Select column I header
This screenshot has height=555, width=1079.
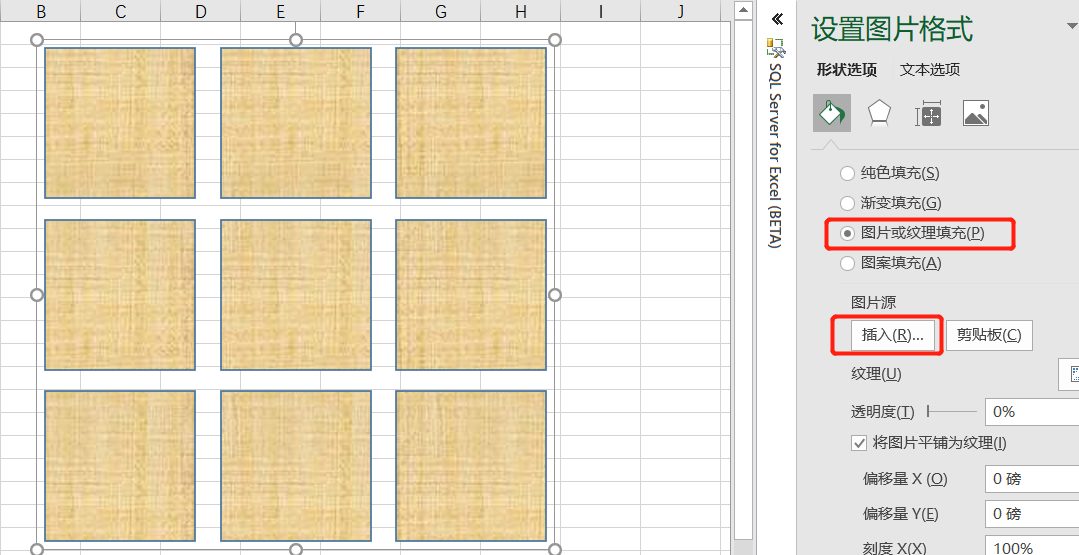pos(600,11)
